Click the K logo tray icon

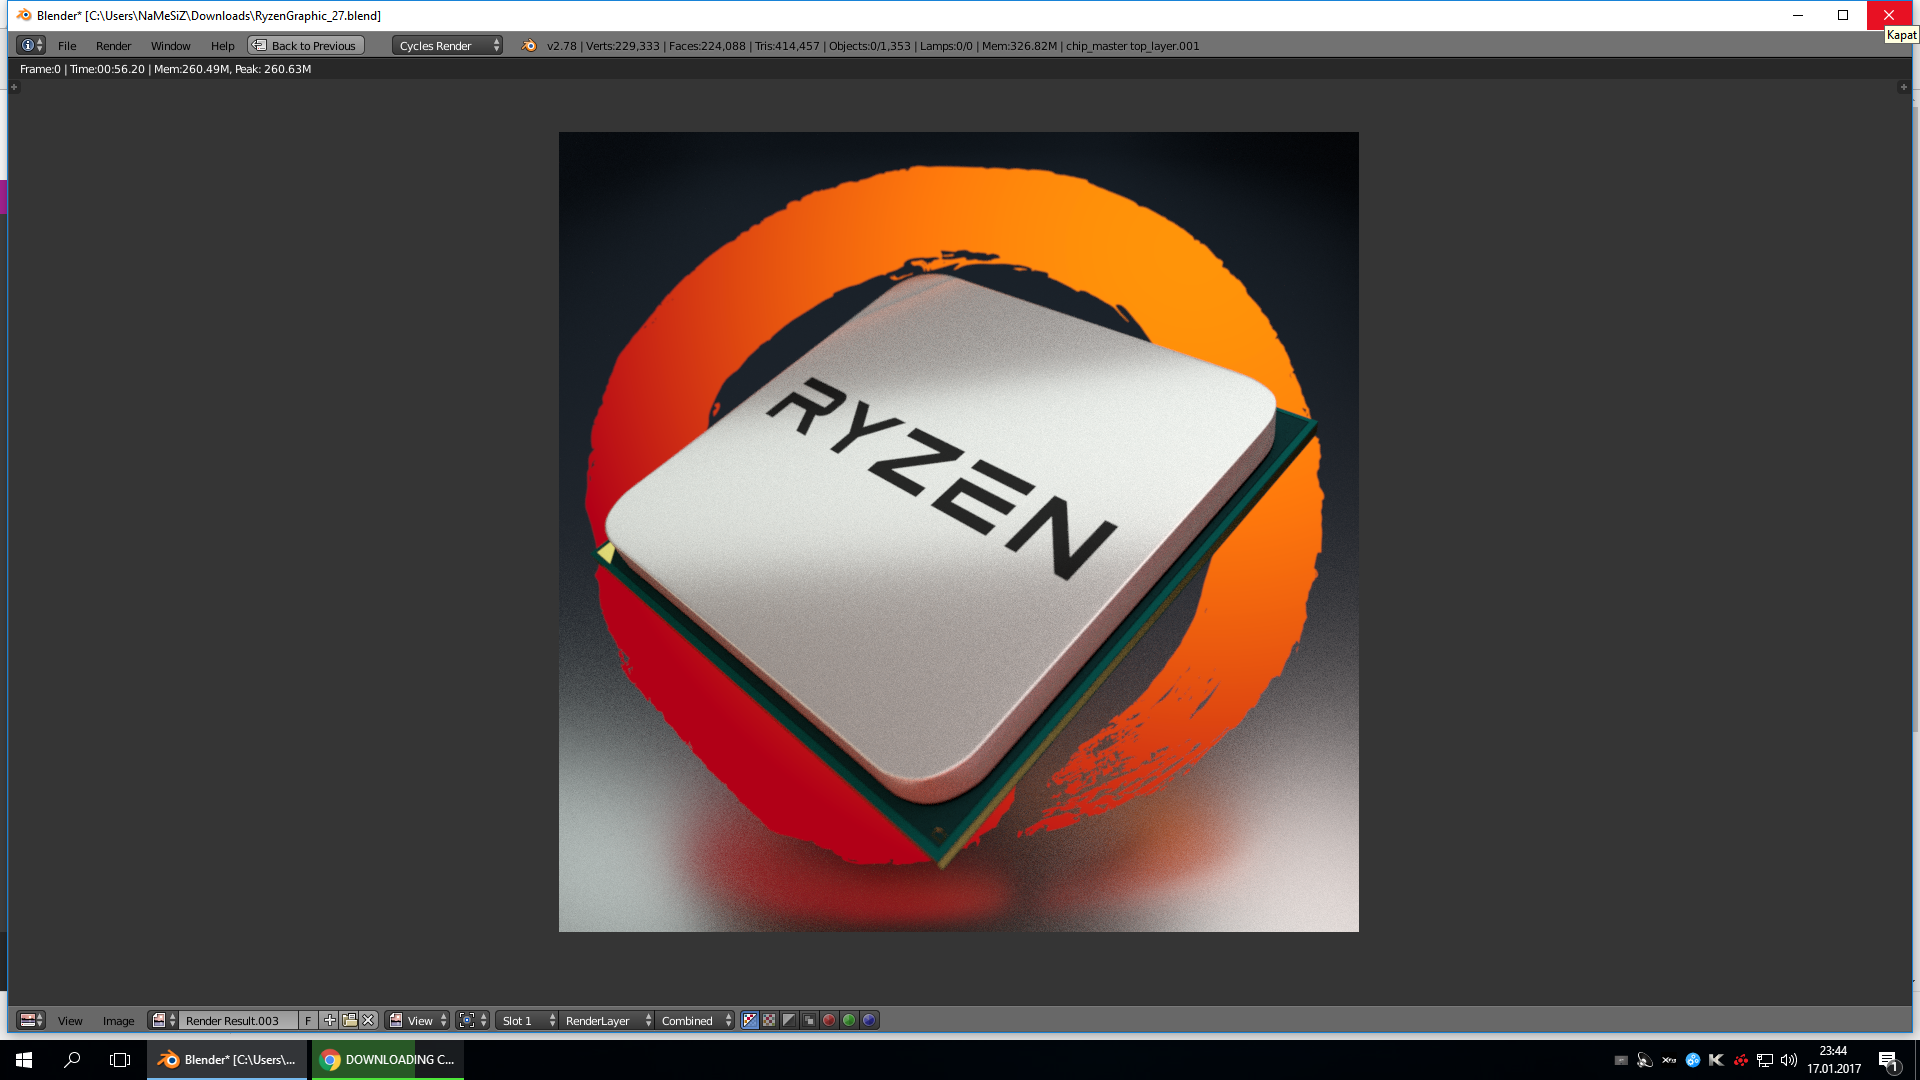[1717, 1060]
